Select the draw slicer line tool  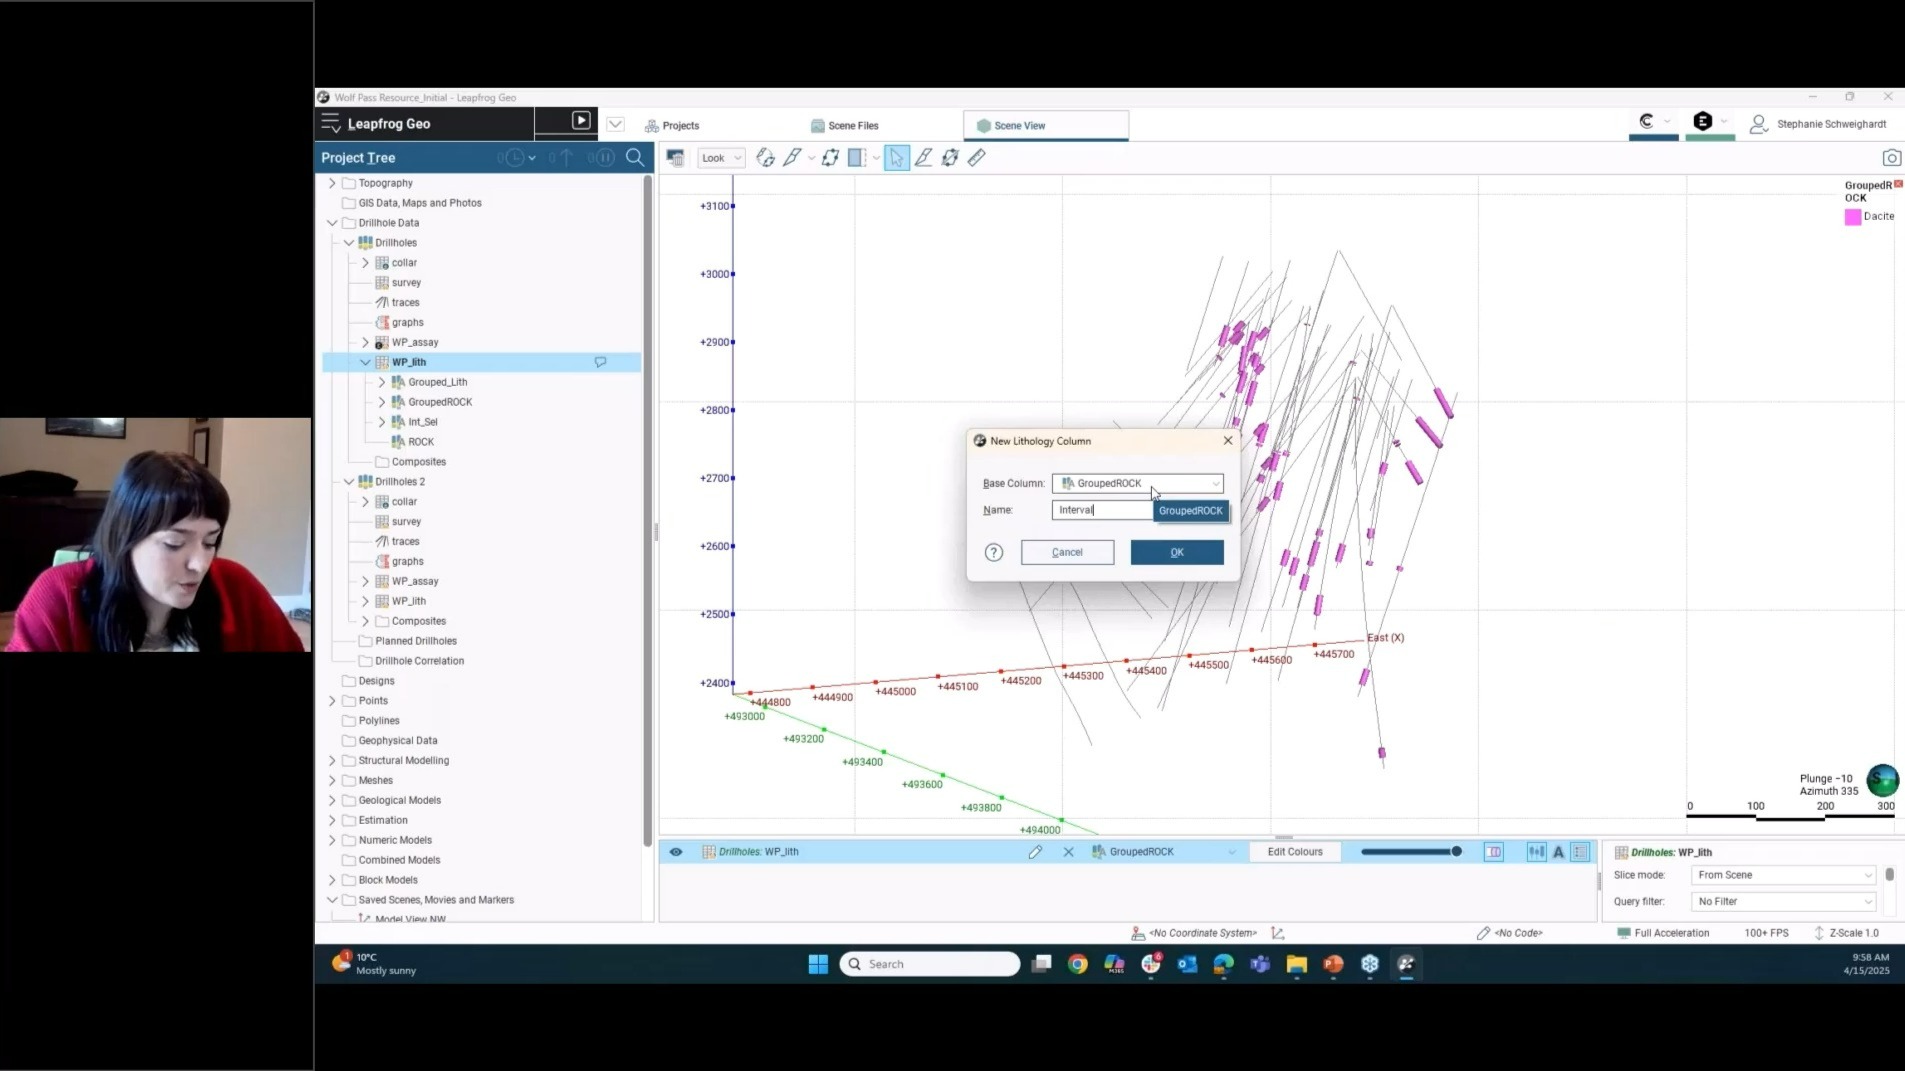[923, 158]
